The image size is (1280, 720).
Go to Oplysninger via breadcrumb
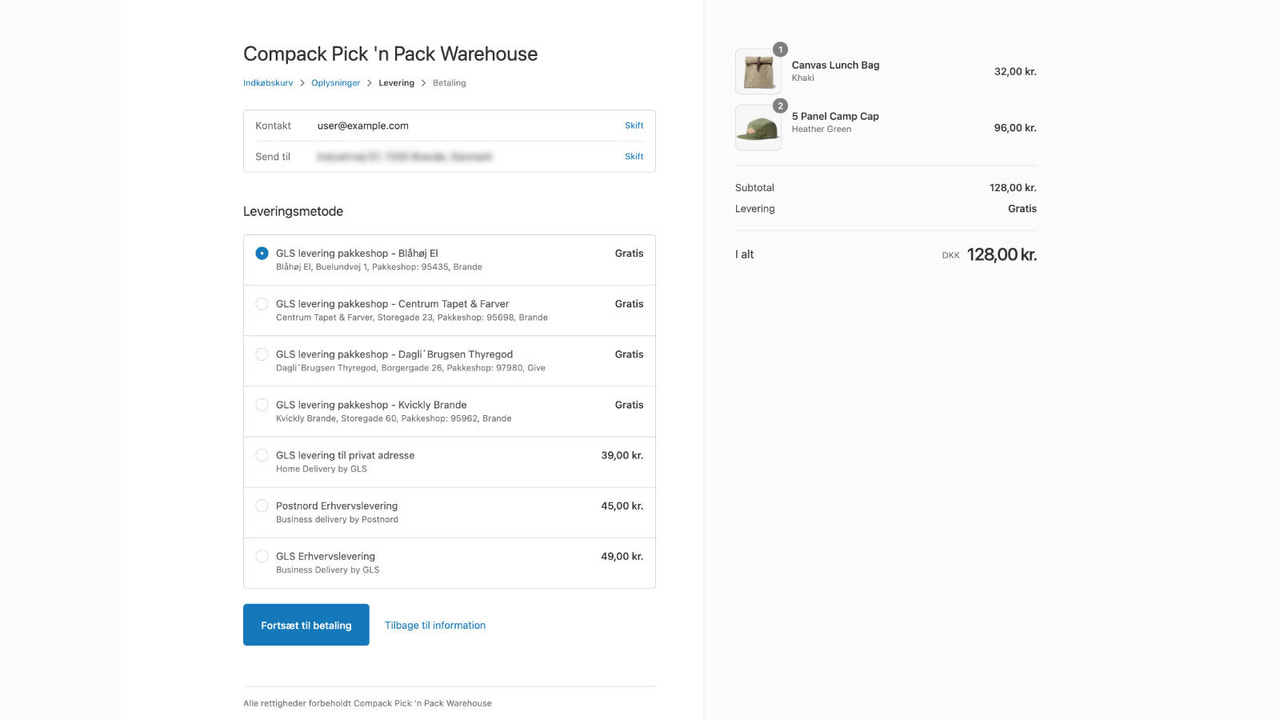tap(334, 83)
